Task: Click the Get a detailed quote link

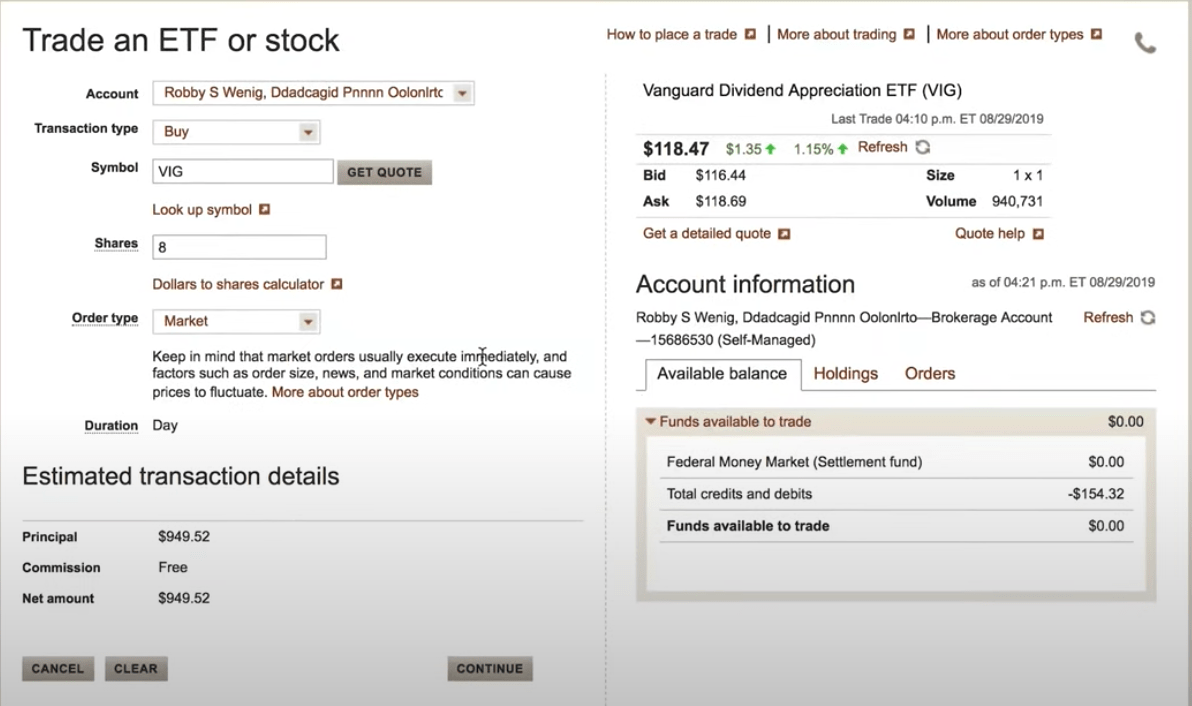Action: pos(707,233)
